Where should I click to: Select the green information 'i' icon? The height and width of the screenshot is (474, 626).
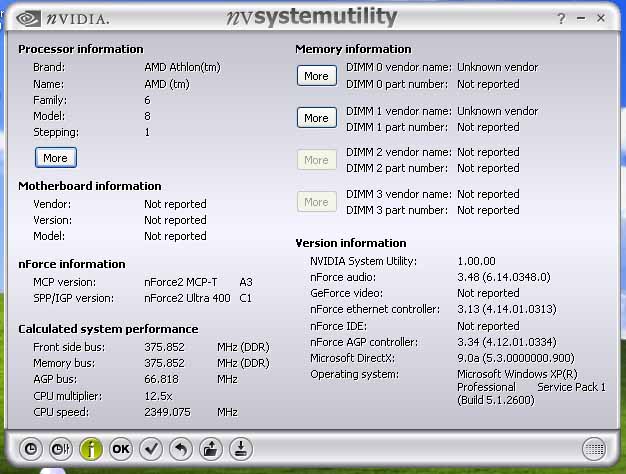tap(91, 449)
